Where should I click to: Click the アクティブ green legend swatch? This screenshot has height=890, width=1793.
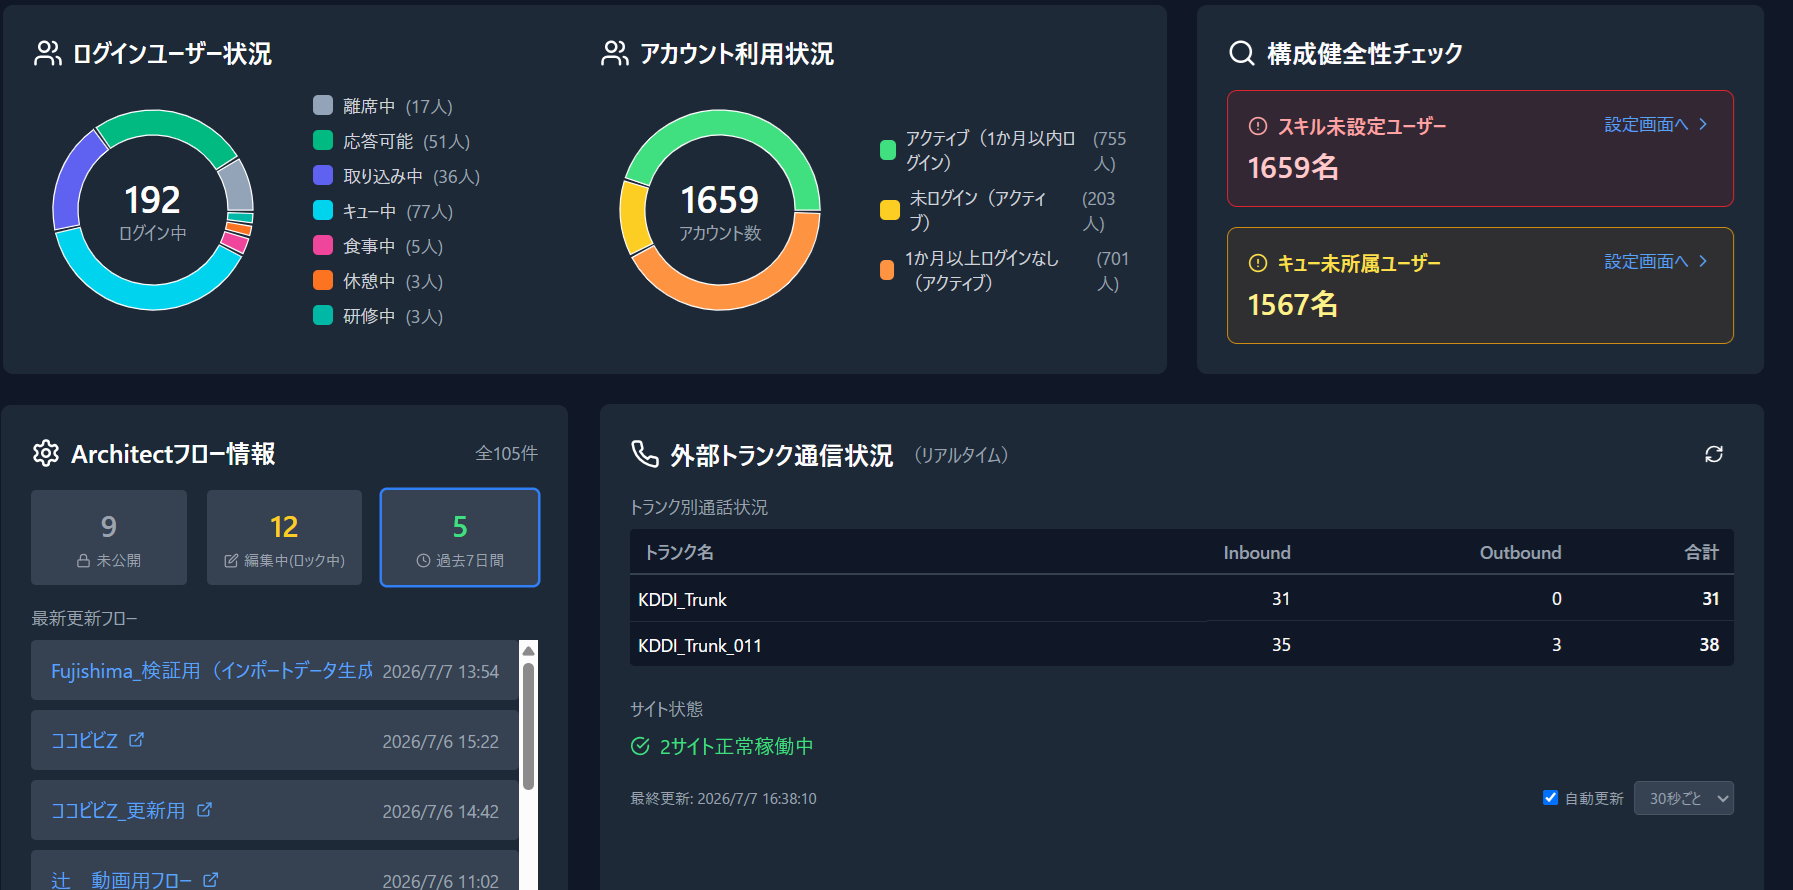point(887,150)
